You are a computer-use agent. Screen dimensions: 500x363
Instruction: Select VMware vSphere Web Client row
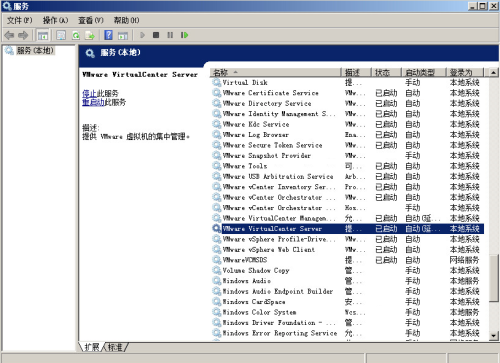pyautogui.click(x=348, y=250)
